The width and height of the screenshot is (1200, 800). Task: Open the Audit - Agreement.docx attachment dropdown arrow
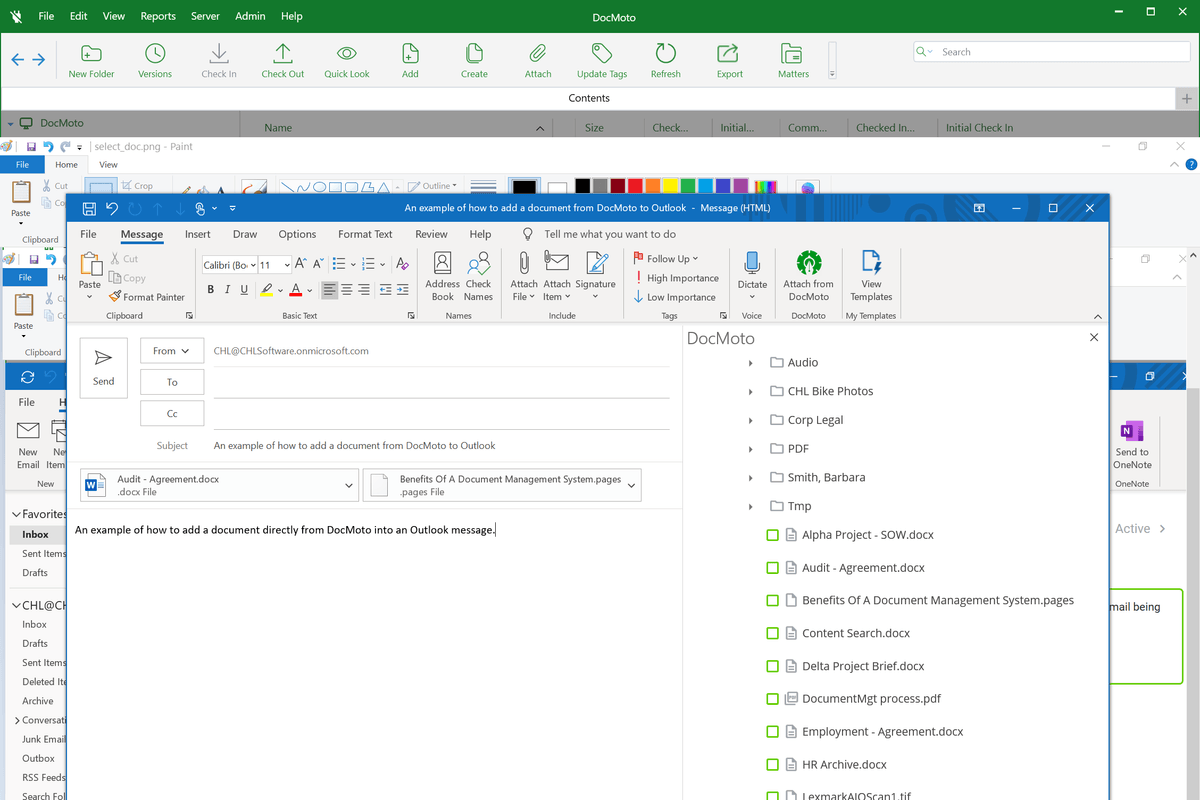[x=349, y=486]
